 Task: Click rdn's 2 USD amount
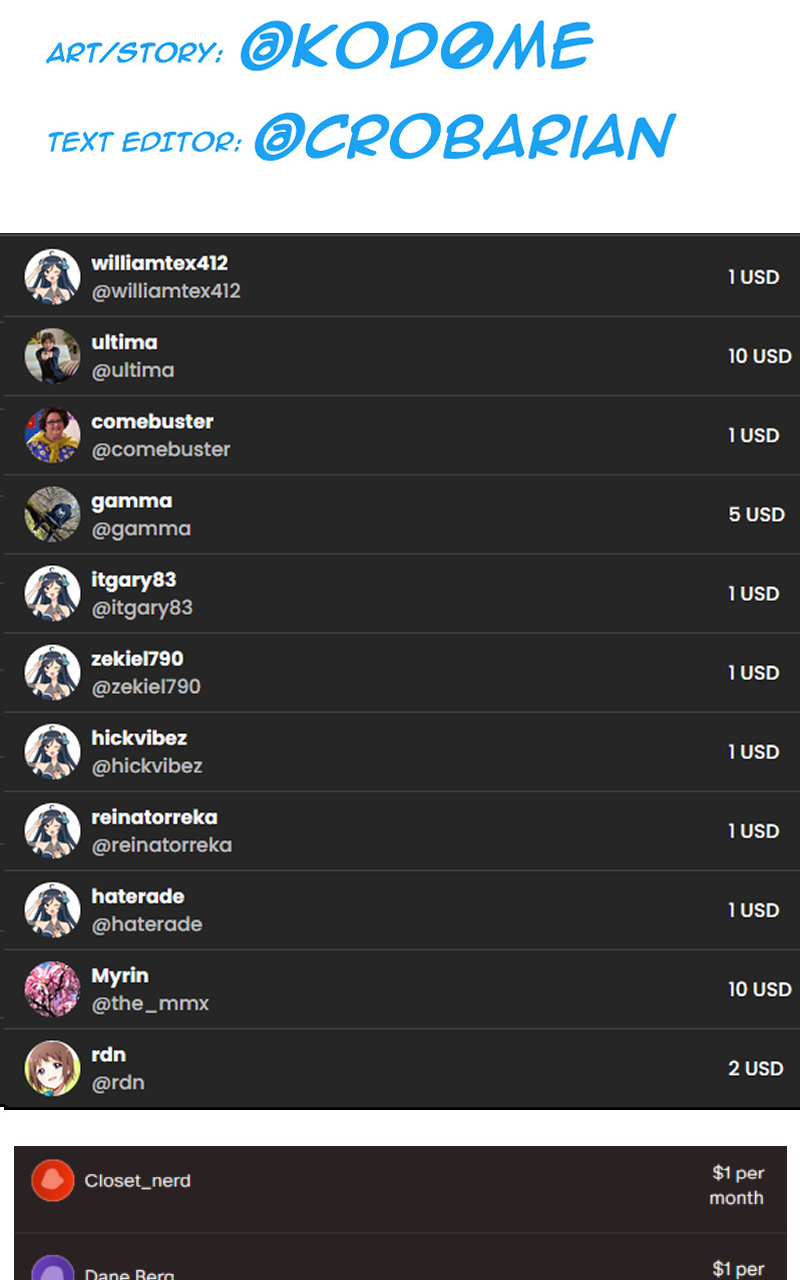pos(756,1069)
